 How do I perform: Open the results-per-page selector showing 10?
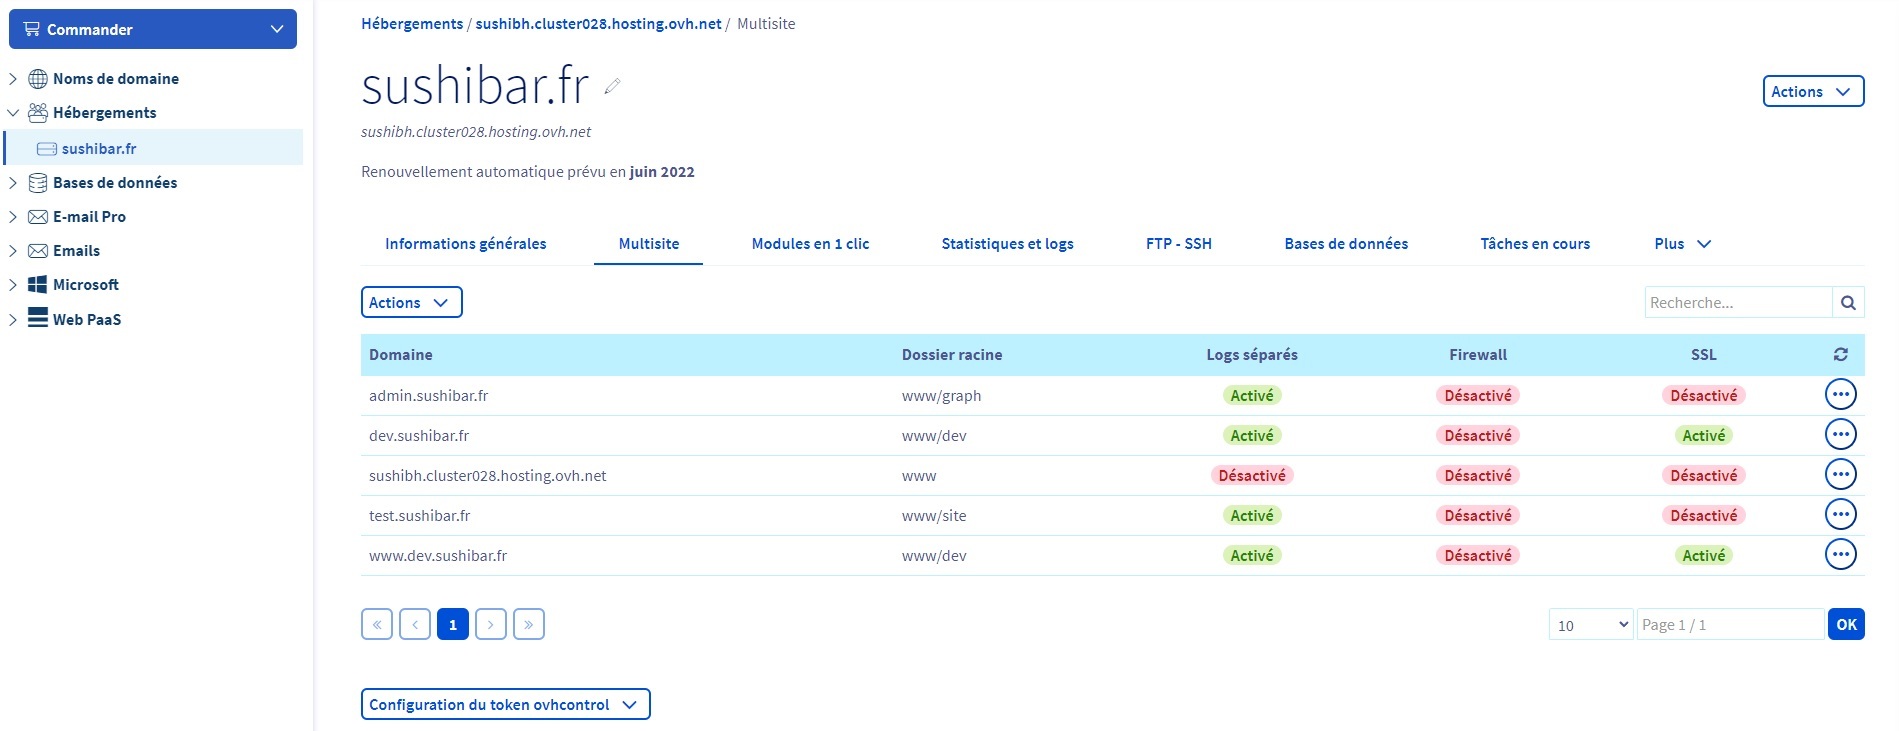pos(1590,625)
